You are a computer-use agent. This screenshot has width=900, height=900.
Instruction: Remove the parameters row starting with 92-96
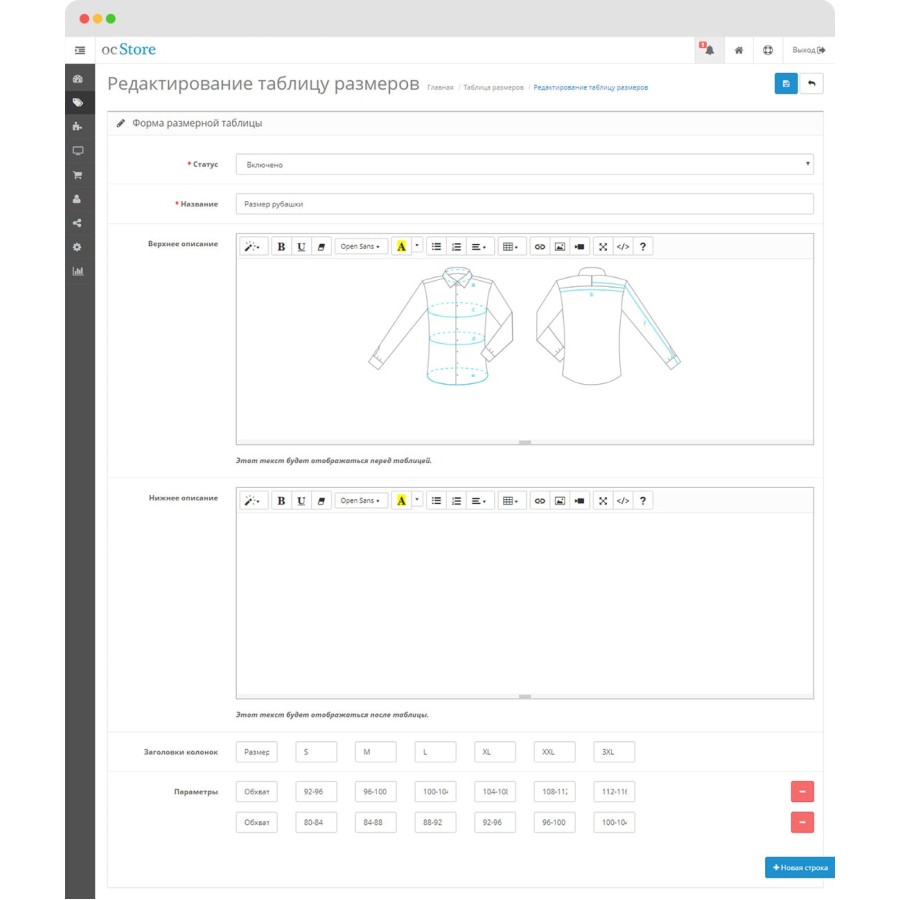[802, 792]
